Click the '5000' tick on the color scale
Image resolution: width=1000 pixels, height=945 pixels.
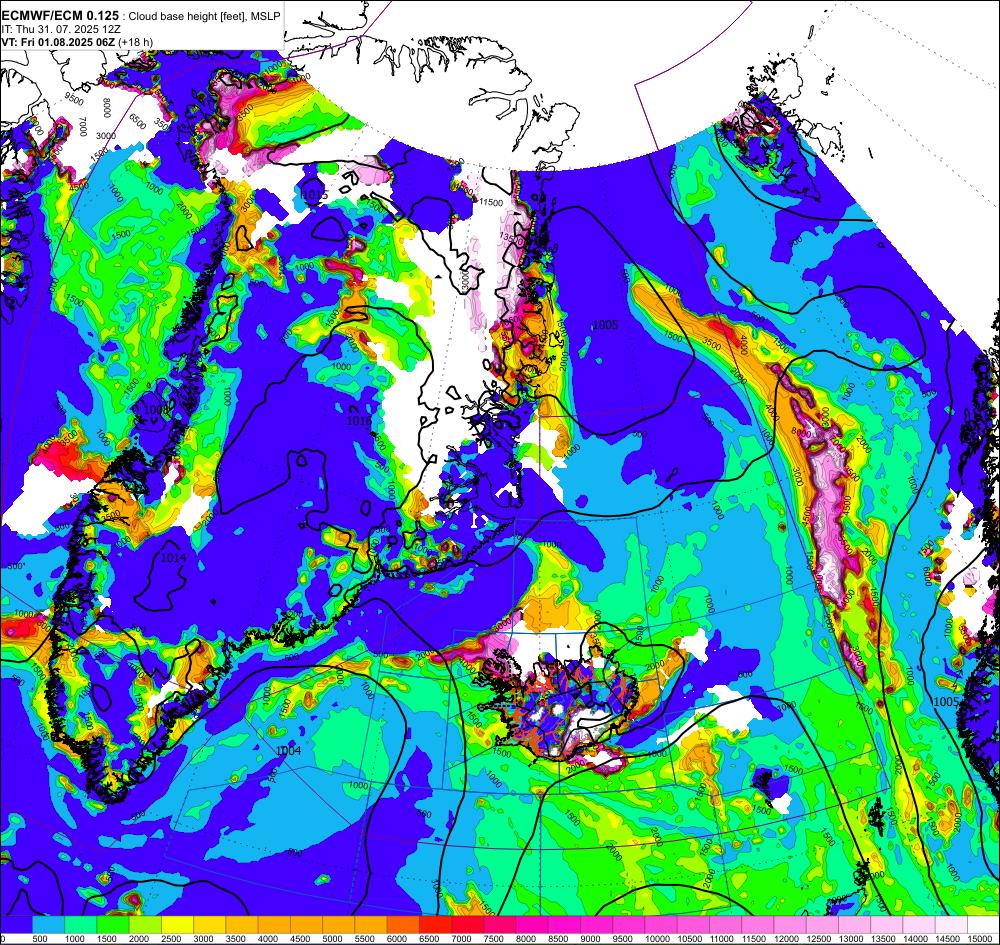tap(332, 939)
